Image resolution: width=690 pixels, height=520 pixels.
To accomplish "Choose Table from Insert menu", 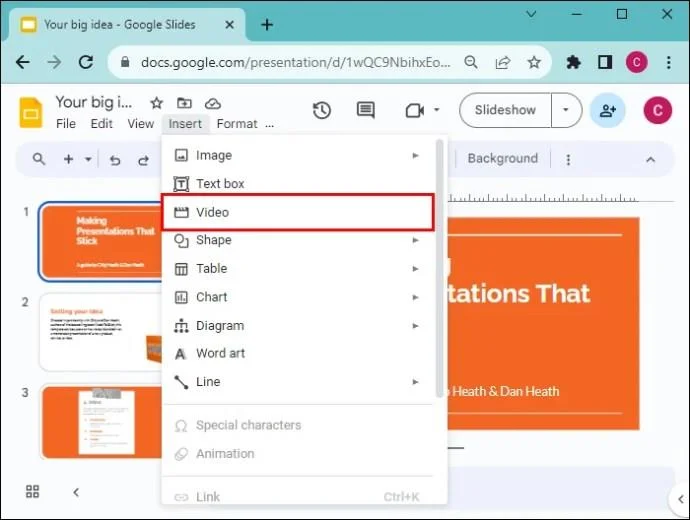I will (x=297, y=268).
